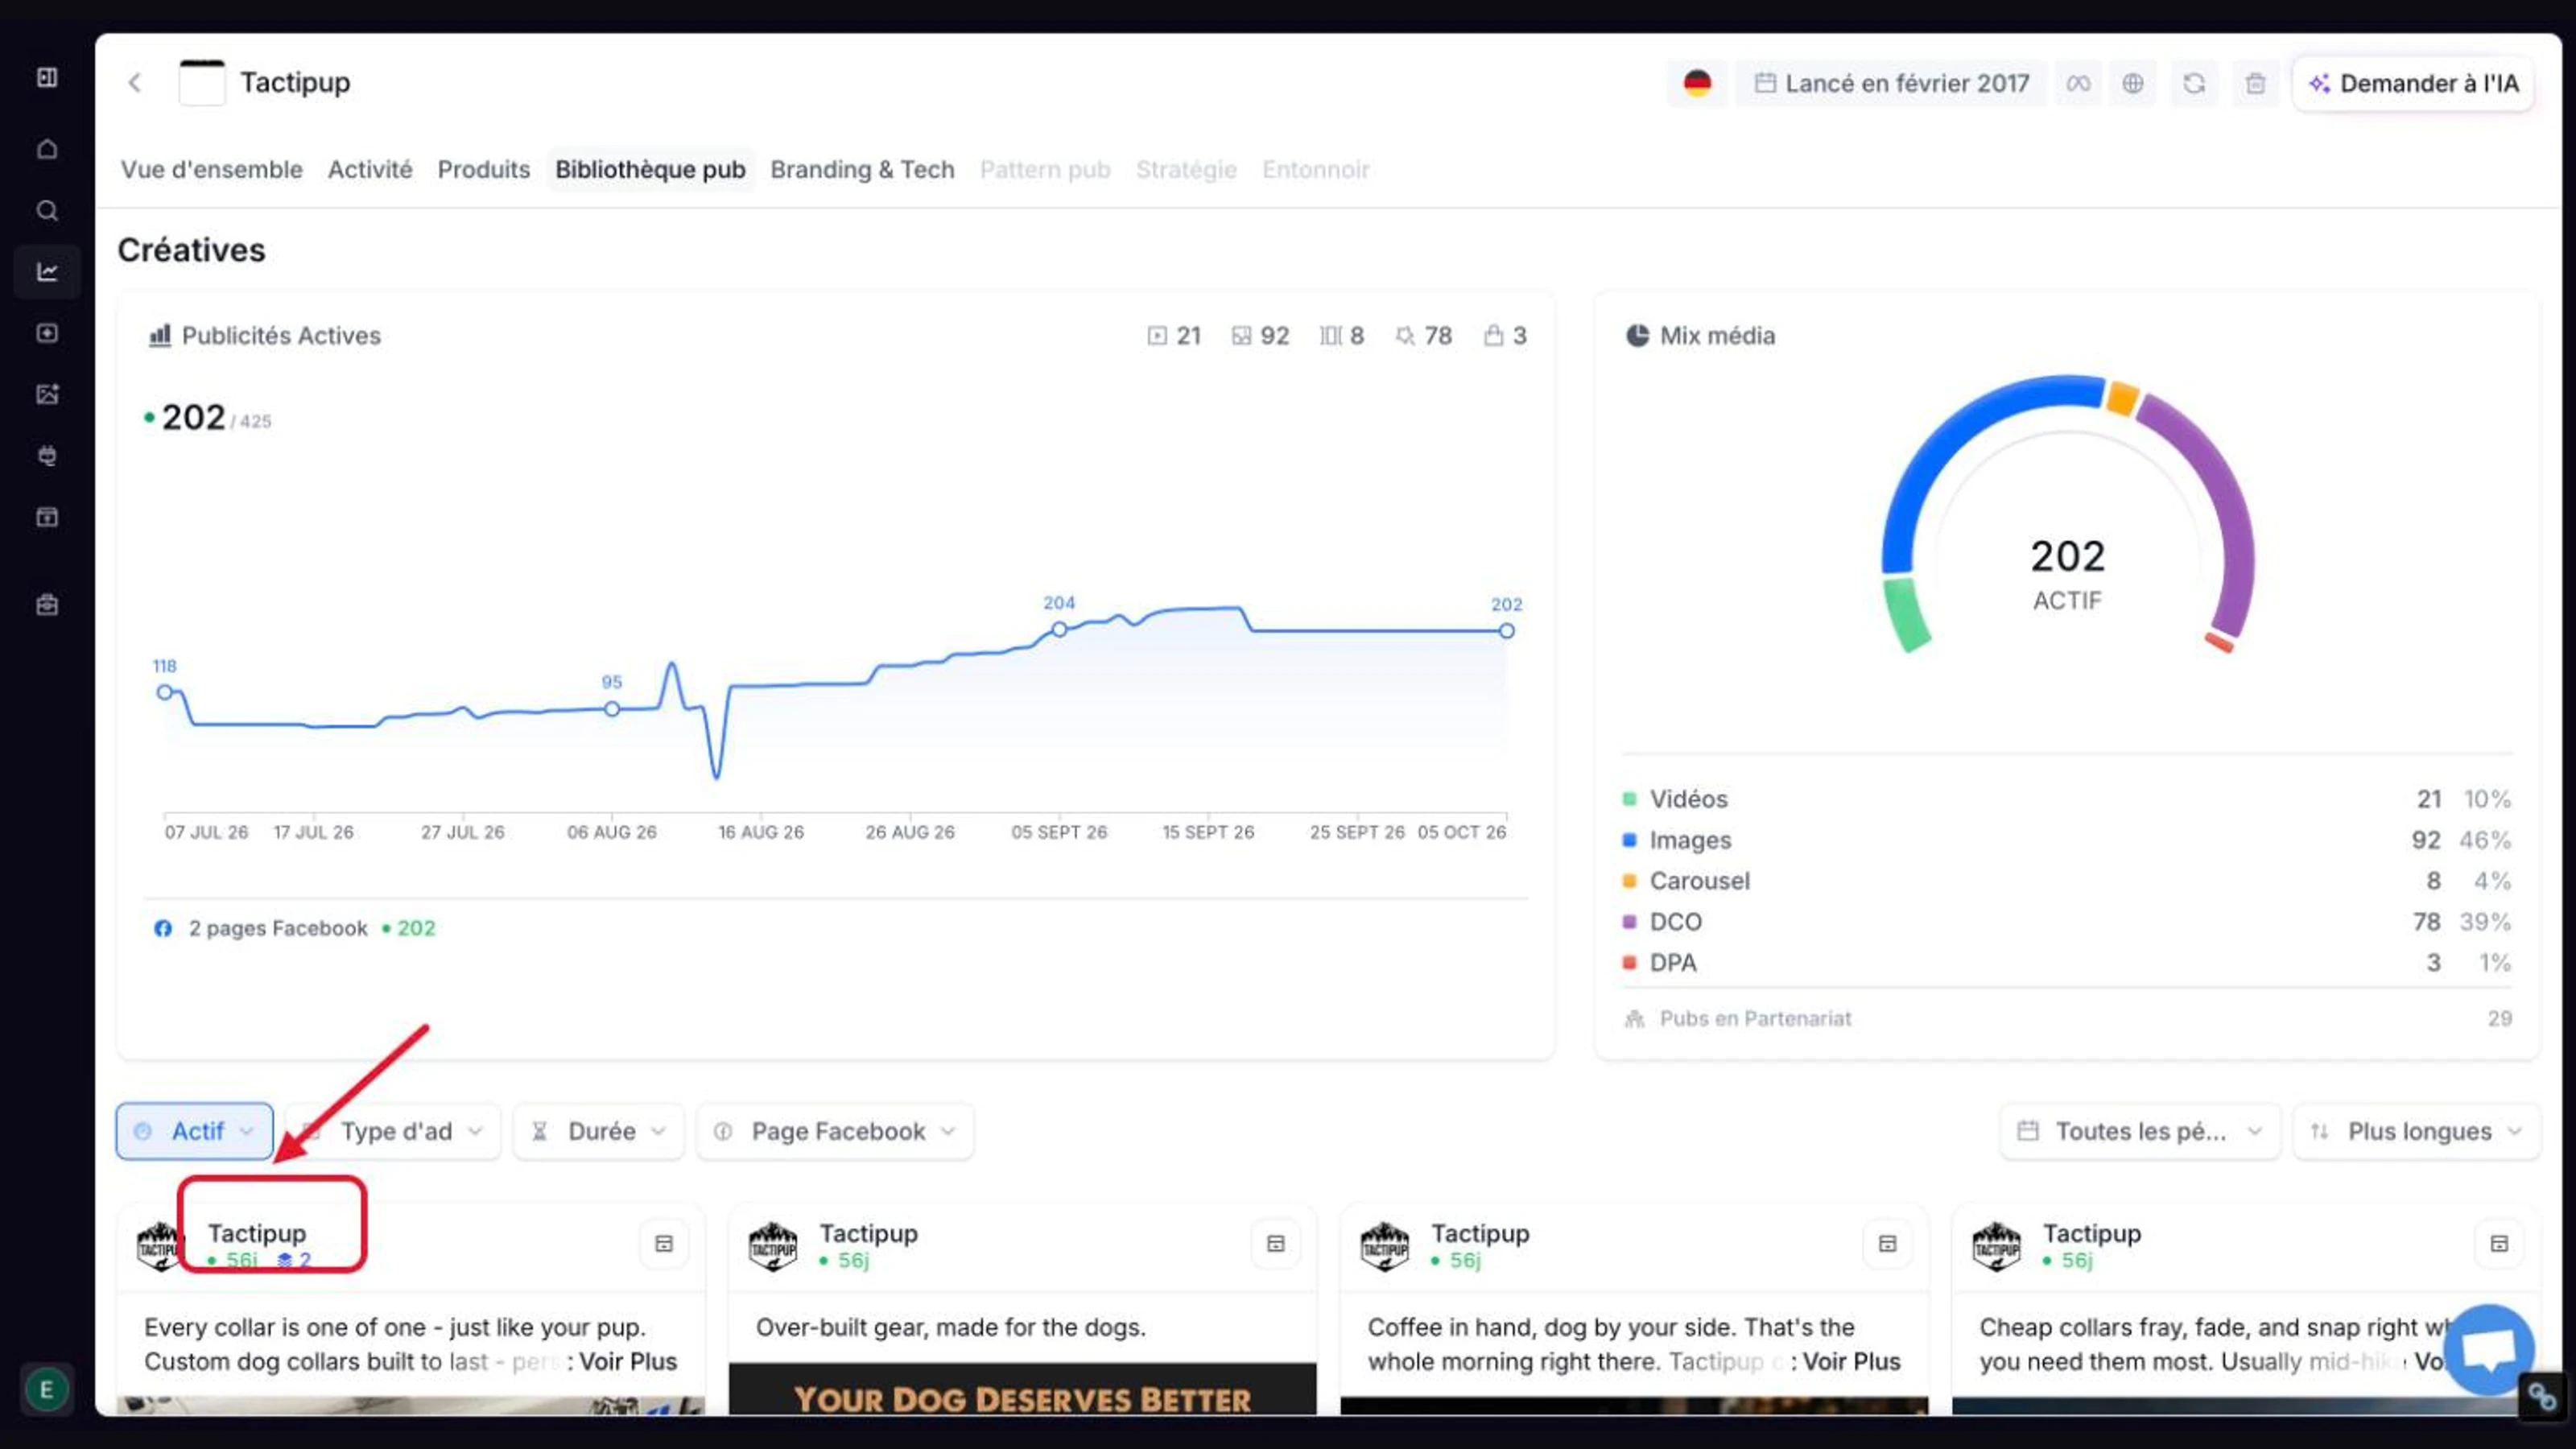Go back with the left arrow
This screenshot has height=1449, width=2576.
(135, 82)
